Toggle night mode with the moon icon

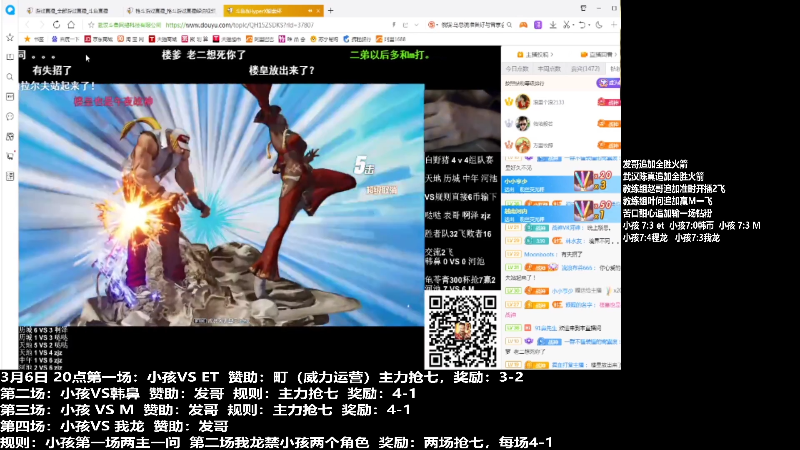tap(599, 24)
